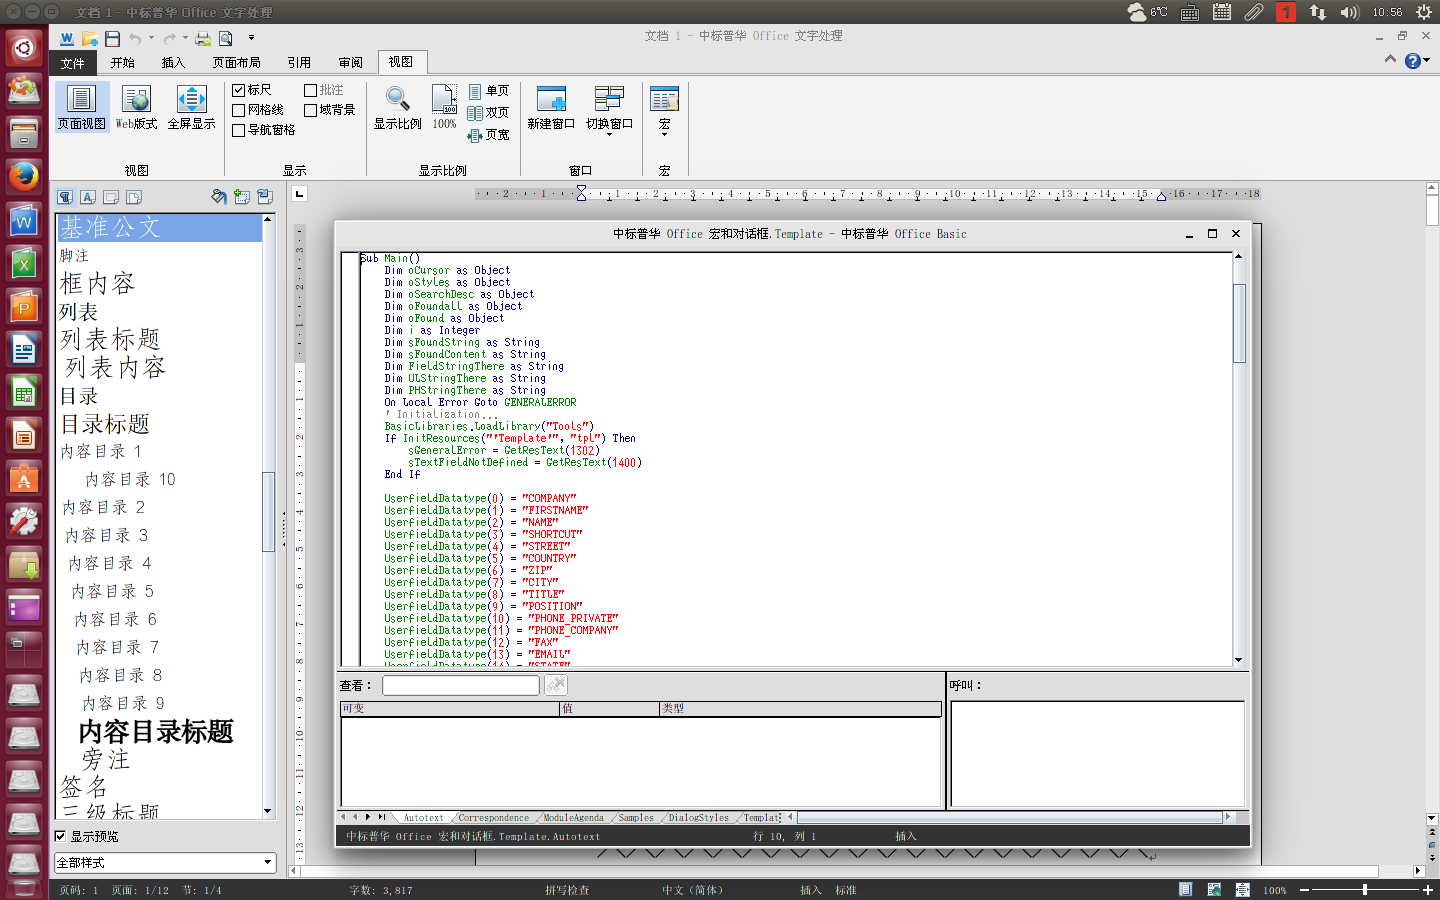Fit to page width (页宽)

pyautogui.click(x=488, y=135)
